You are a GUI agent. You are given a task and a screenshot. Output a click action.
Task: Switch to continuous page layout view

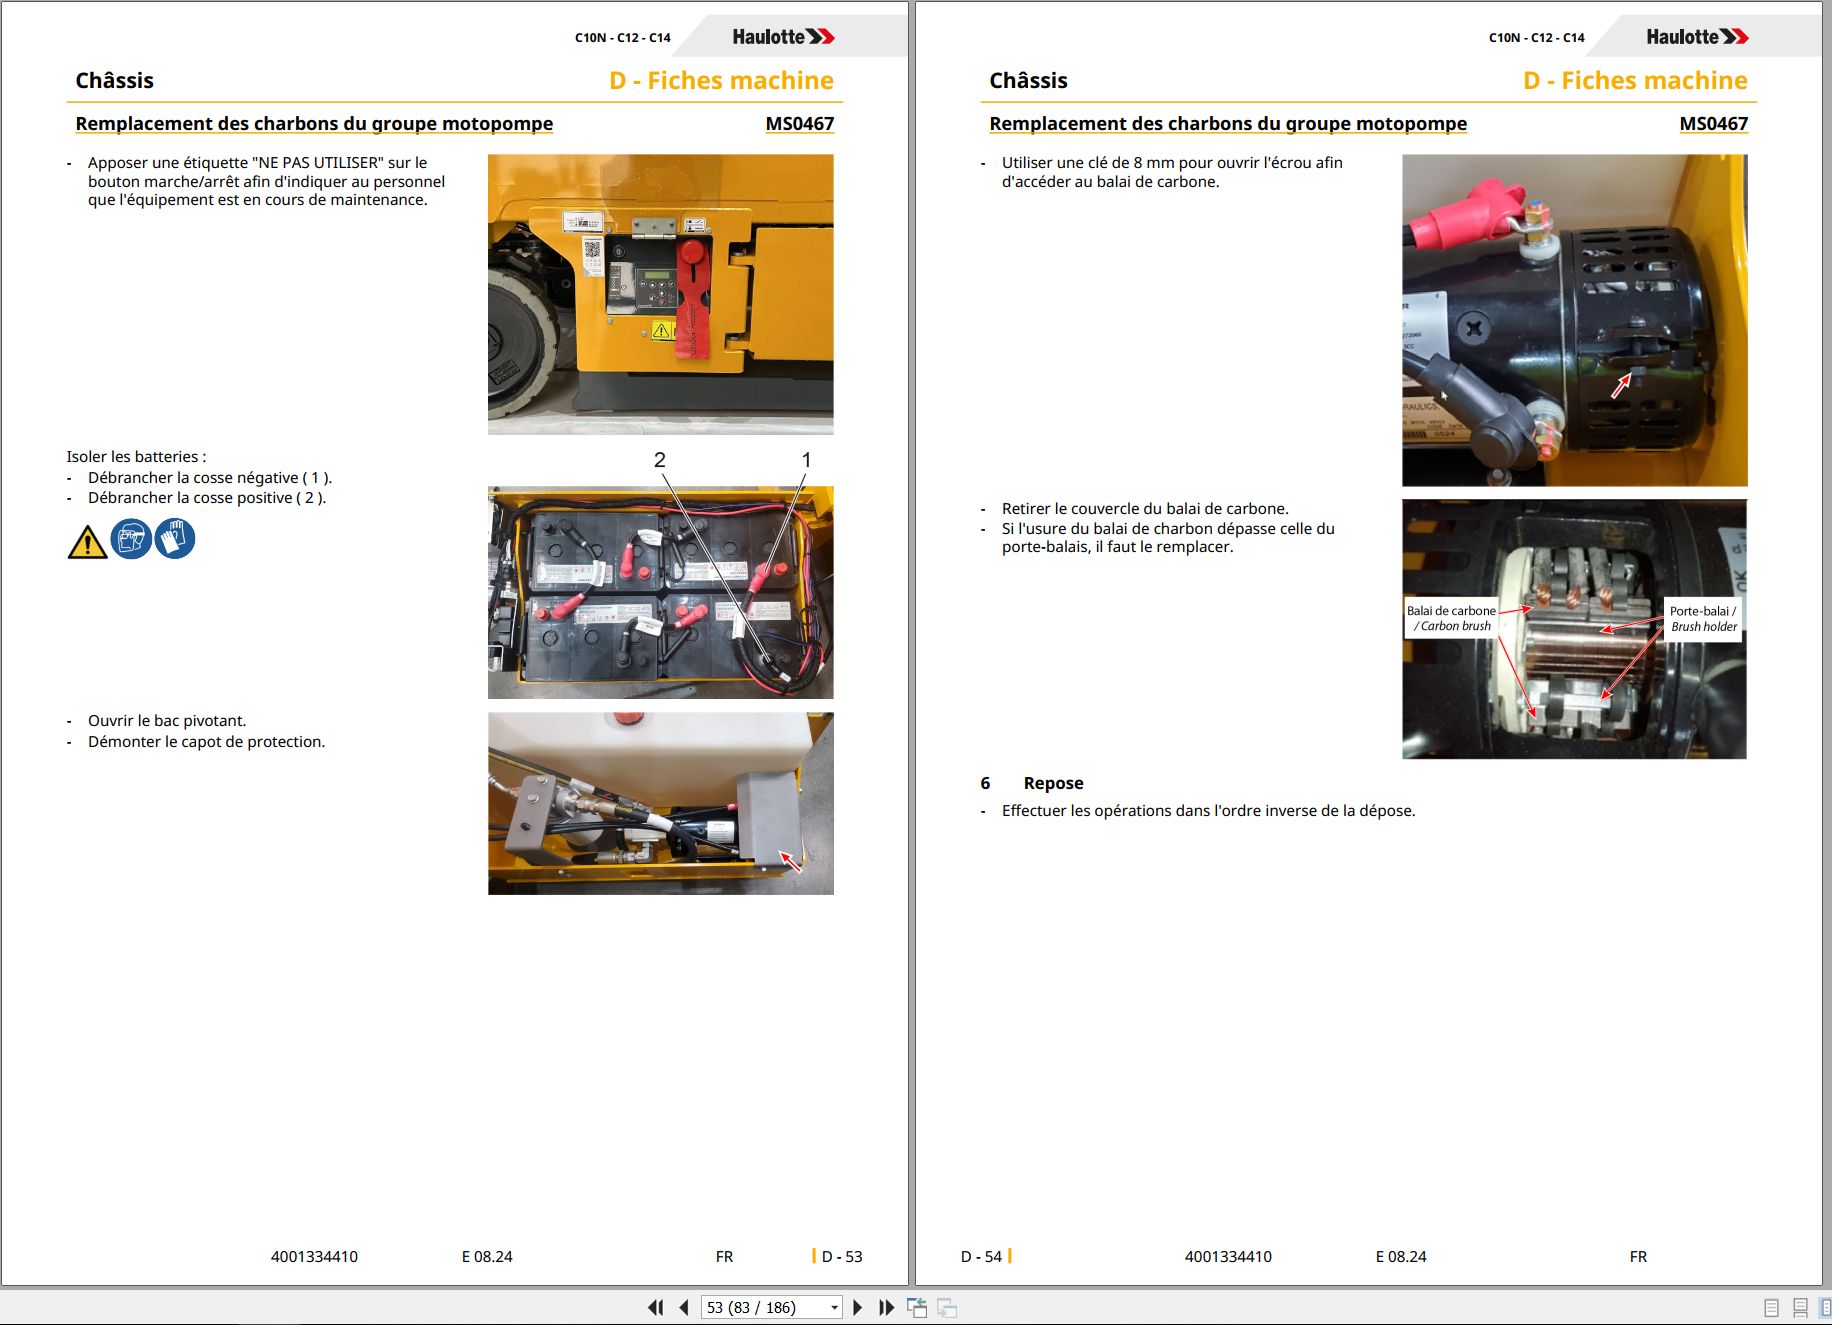(x=1800, y=1307)
